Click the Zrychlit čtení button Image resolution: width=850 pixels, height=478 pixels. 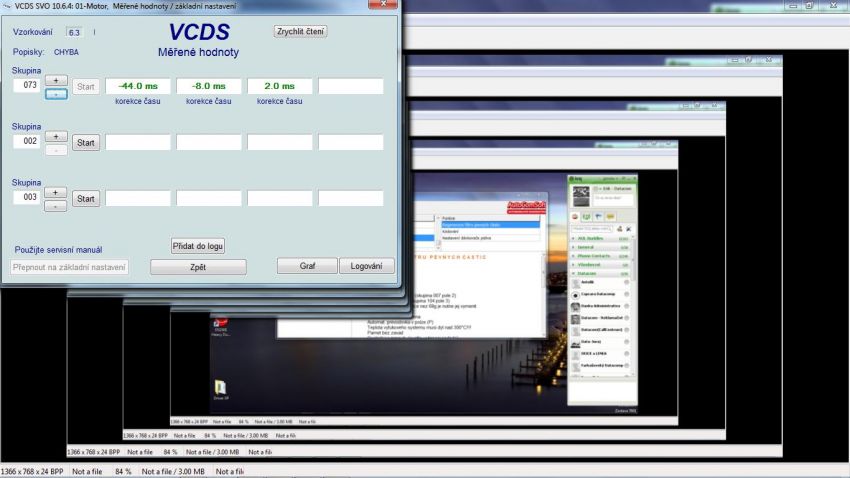(300, 31)
